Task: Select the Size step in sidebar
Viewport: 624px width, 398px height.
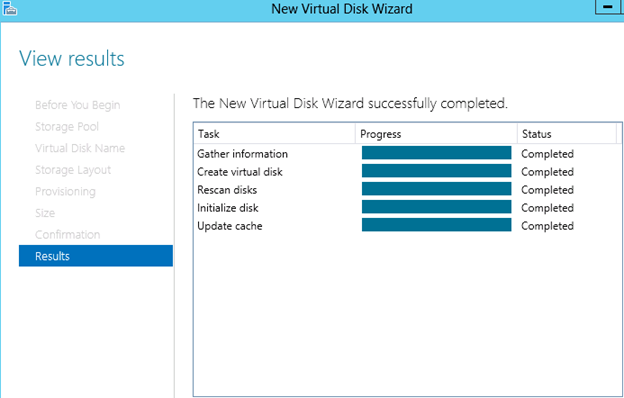Action: [45, 213]
